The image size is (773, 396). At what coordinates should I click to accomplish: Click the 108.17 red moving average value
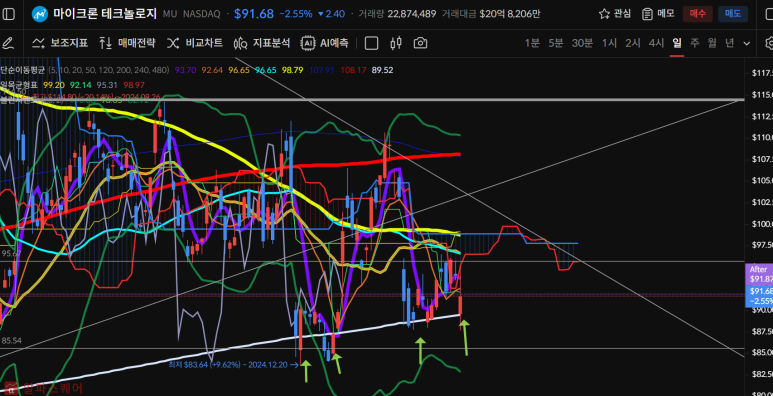(353, 70)
